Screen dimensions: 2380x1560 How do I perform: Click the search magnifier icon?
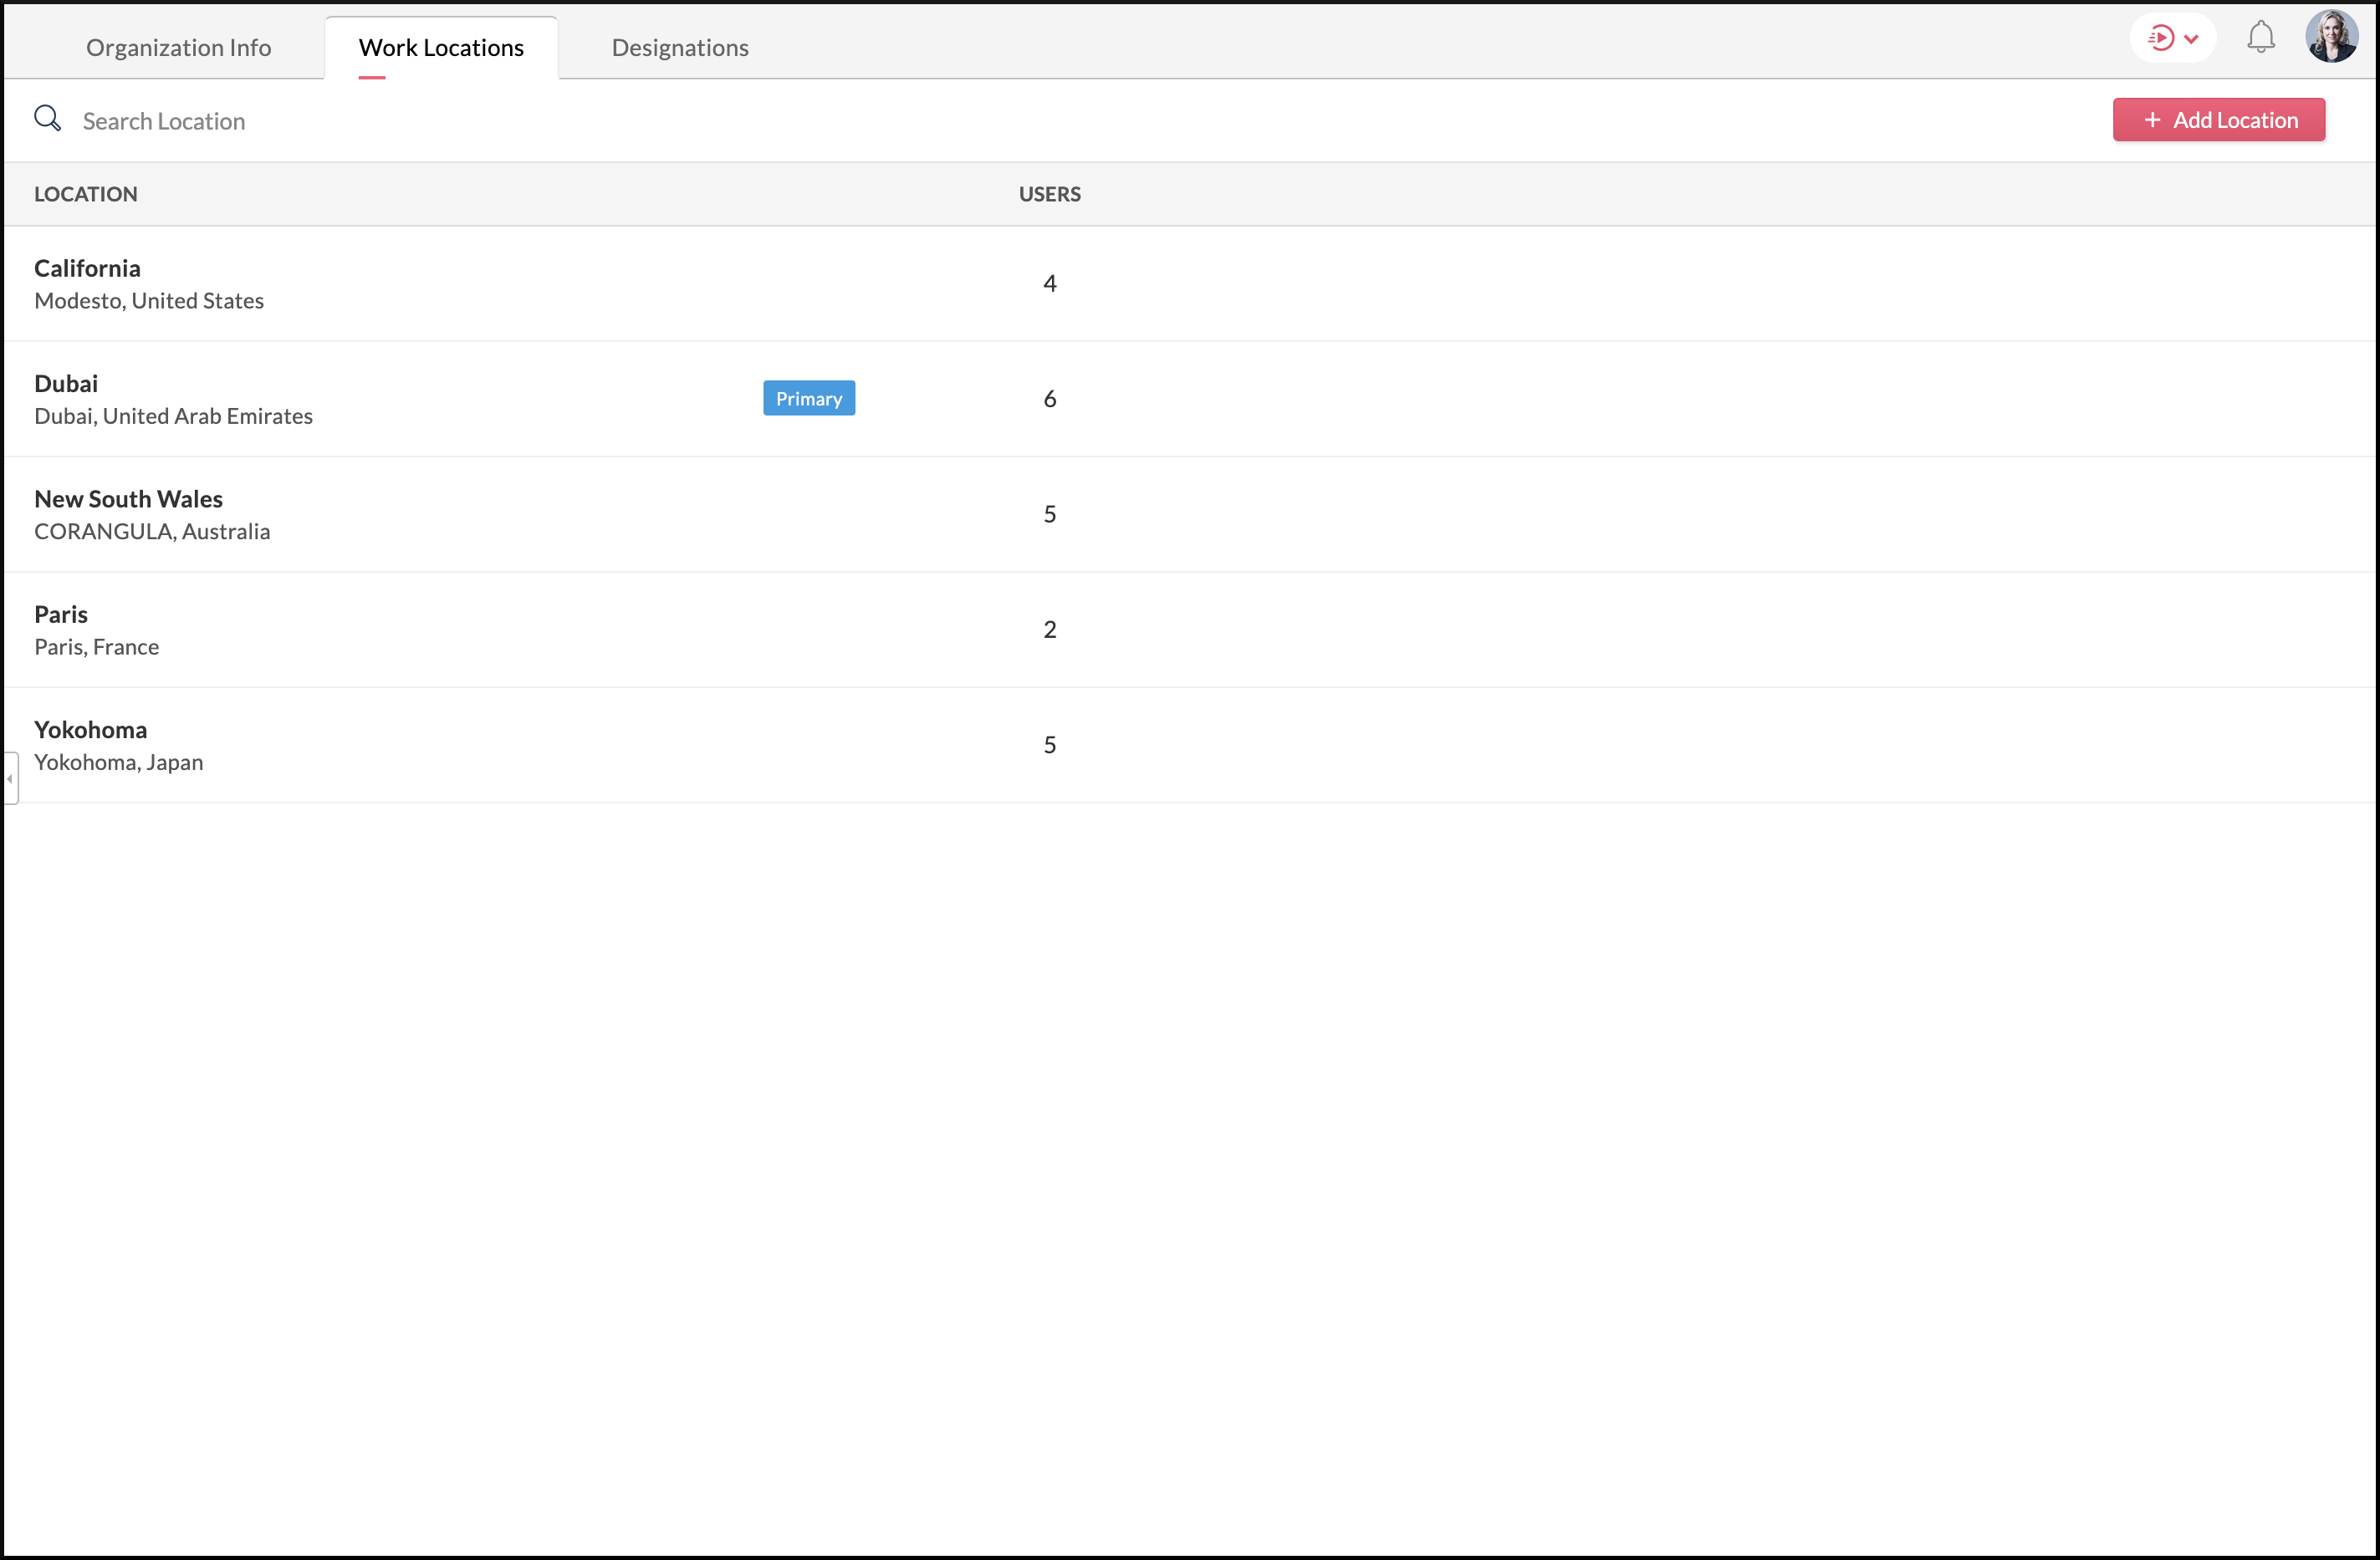[47, 119]
